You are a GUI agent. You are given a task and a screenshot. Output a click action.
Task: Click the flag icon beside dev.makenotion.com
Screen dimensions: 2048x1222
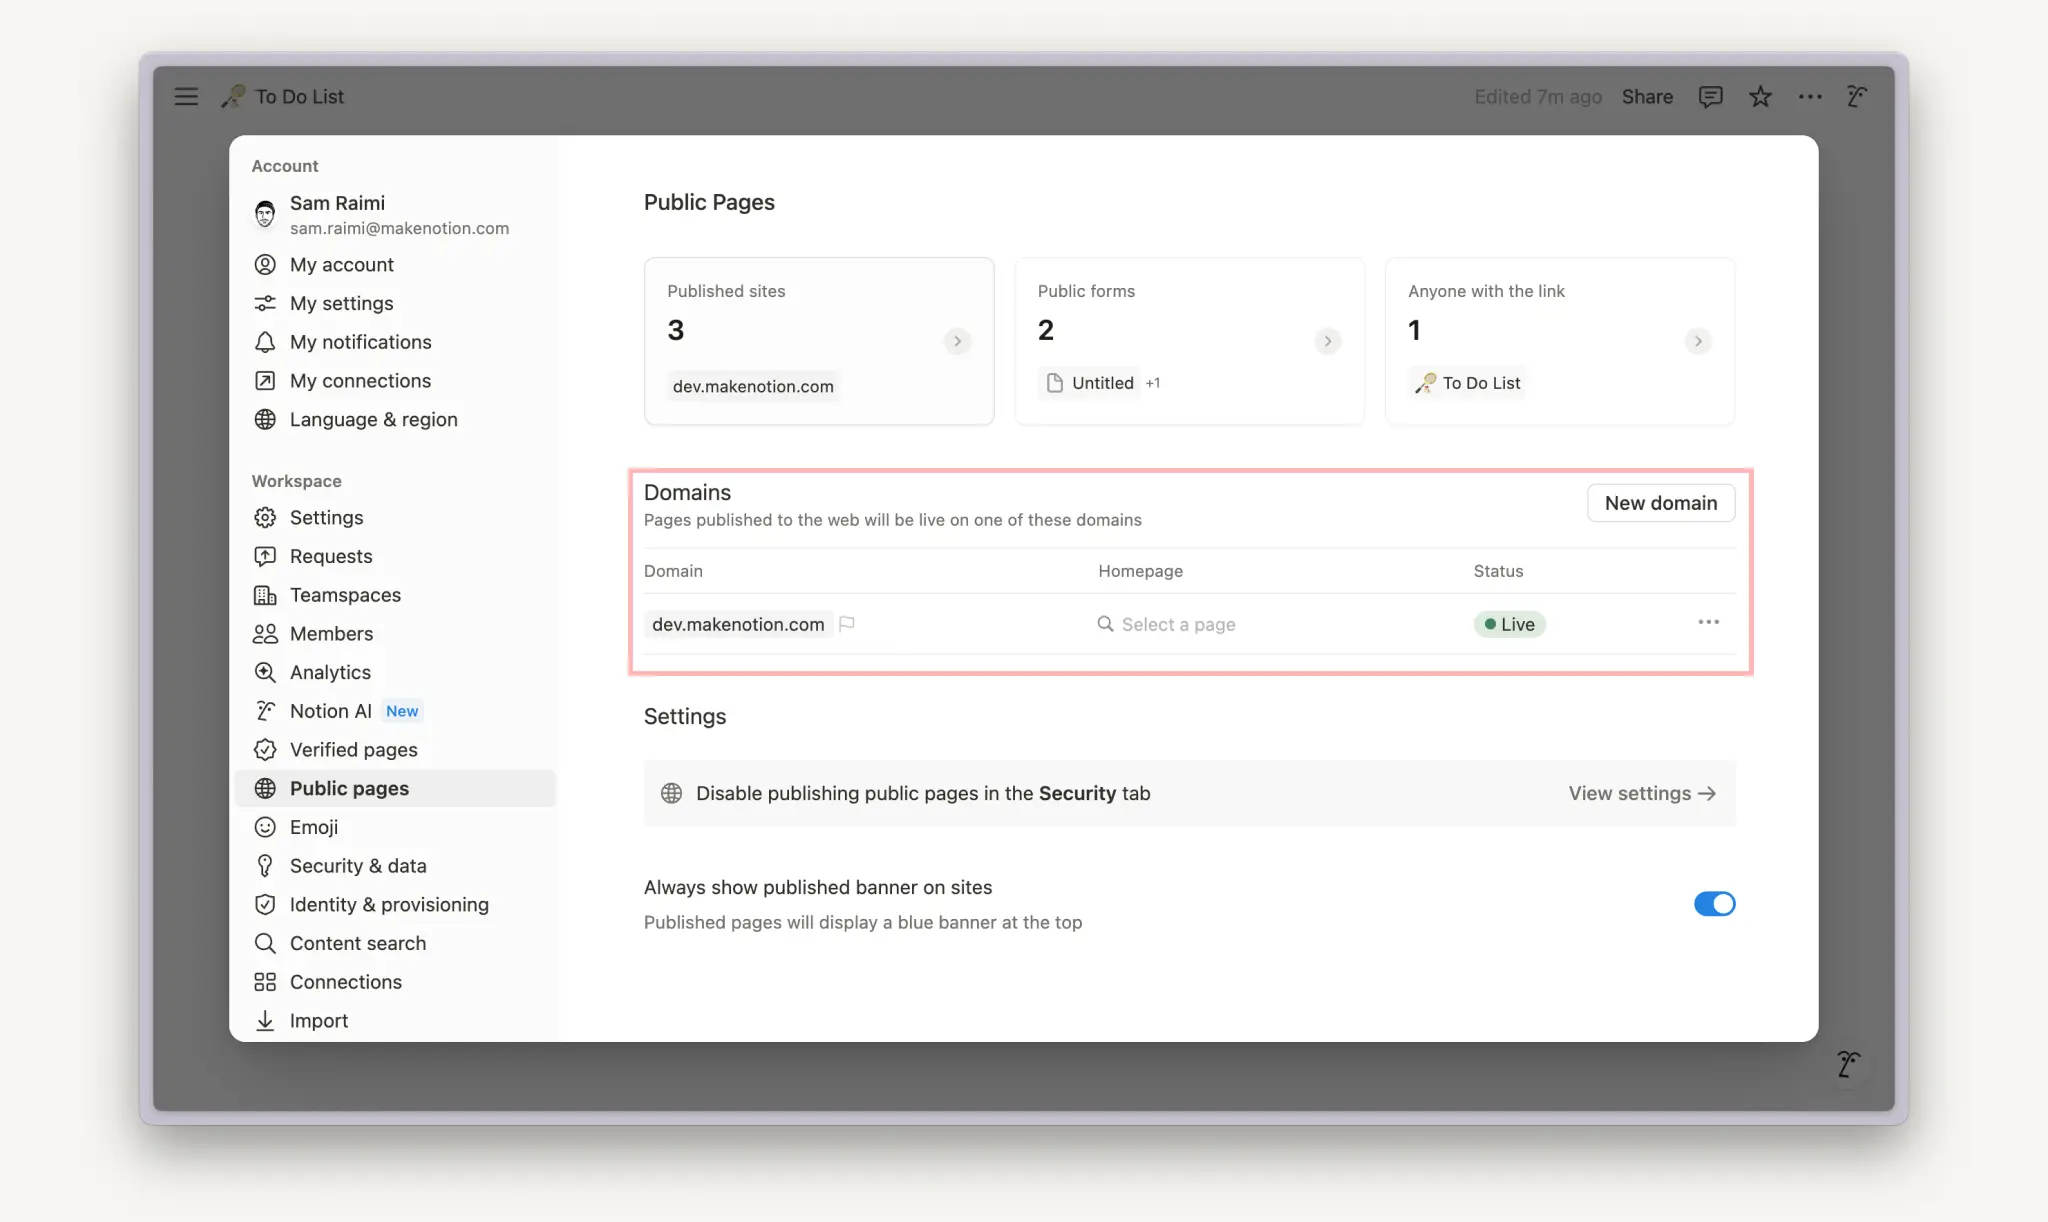click(x=848, y=624)
